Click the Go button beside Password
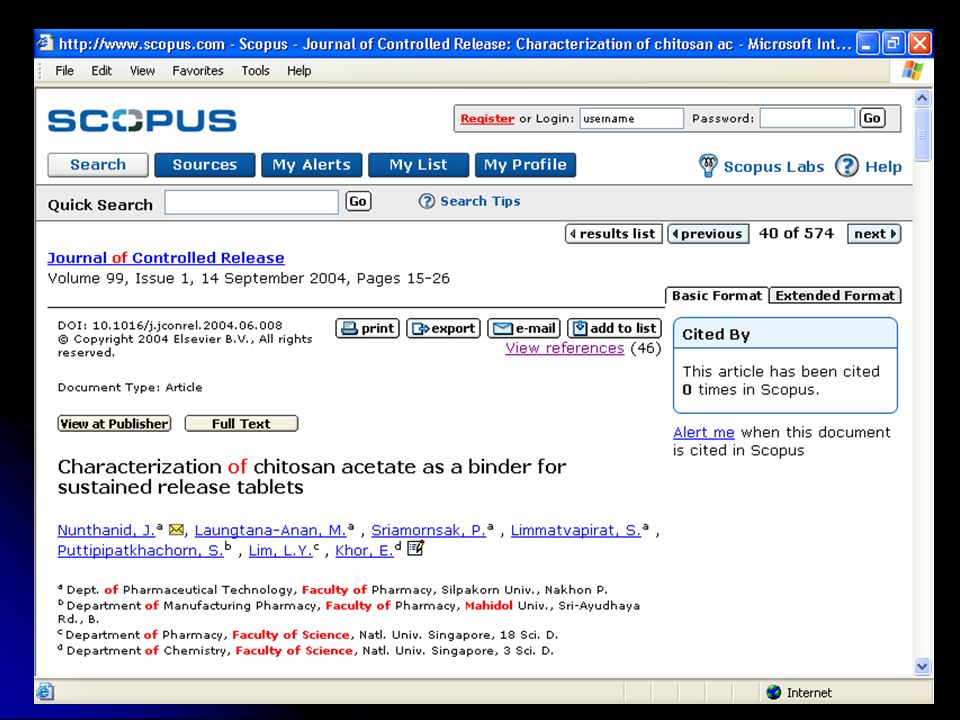This screenshot has width=960, height=720. coord(872,118)
